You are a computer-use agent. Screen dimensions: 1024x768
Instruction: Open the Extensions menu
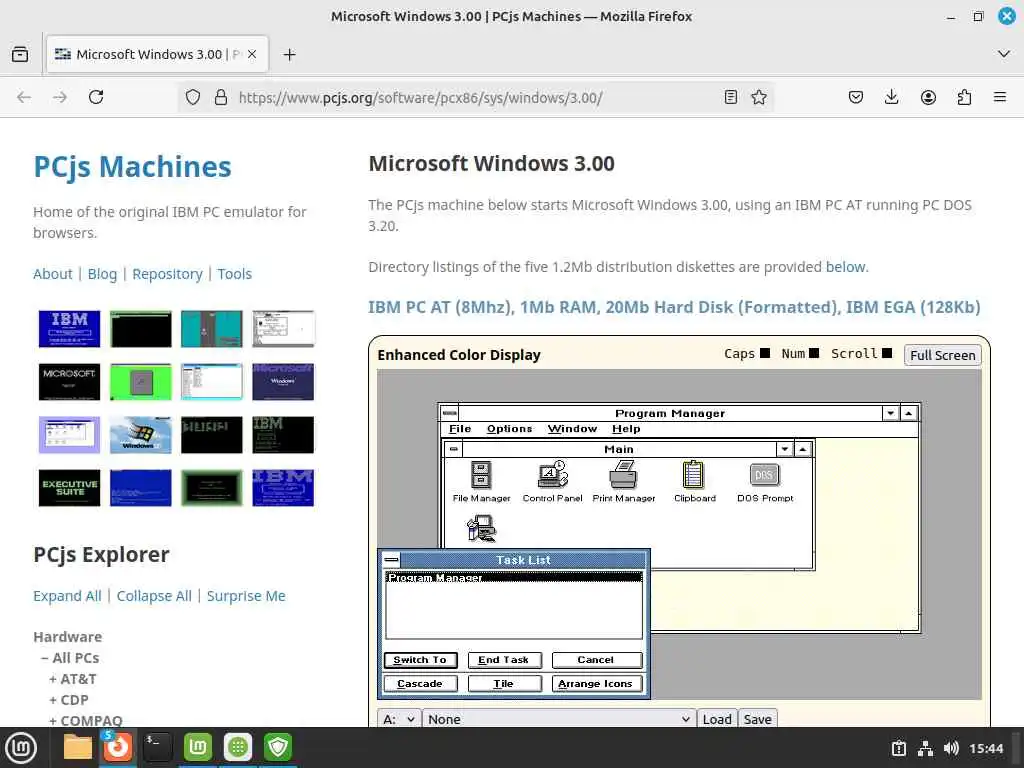point(964,97)
